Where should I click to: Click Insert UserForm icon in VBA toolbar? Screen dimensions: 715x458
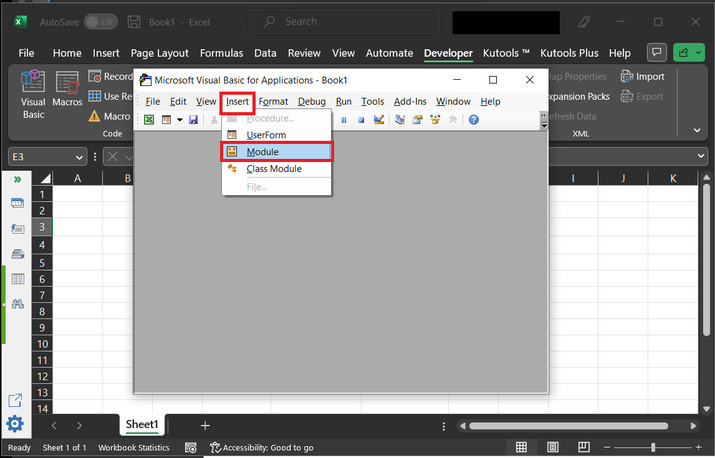[166, 120]
